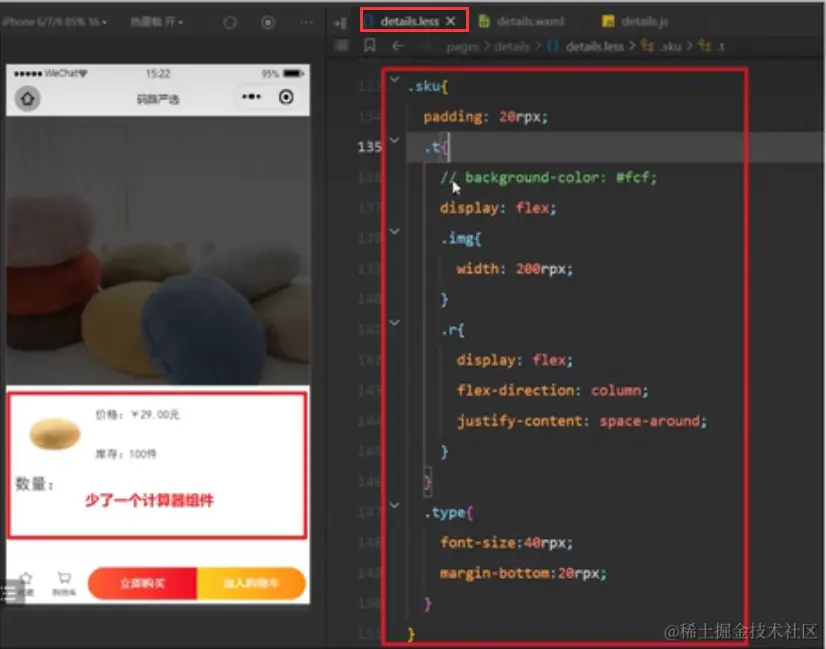Click the 数量 label in simulator

(34, 483)
